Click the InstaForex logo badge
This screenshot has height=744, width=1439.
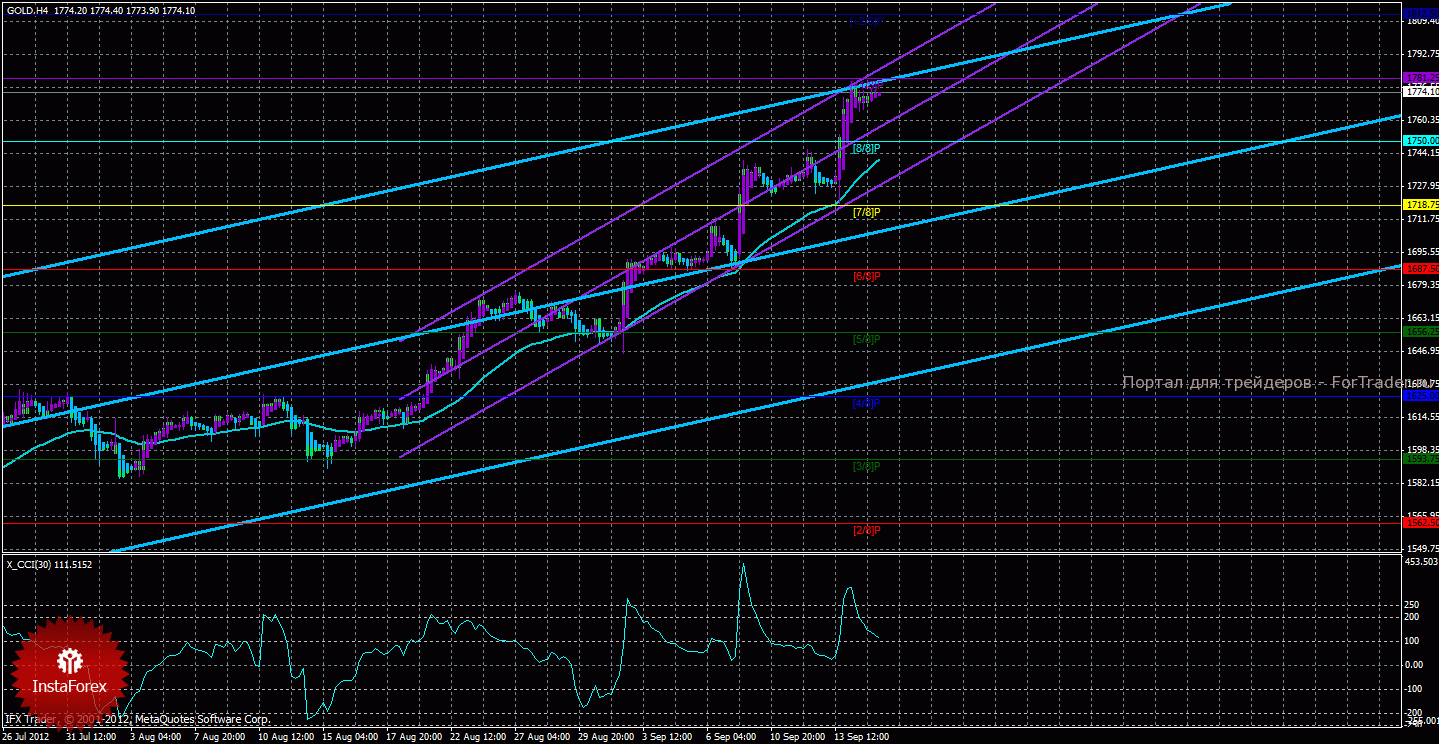point(68,668)
